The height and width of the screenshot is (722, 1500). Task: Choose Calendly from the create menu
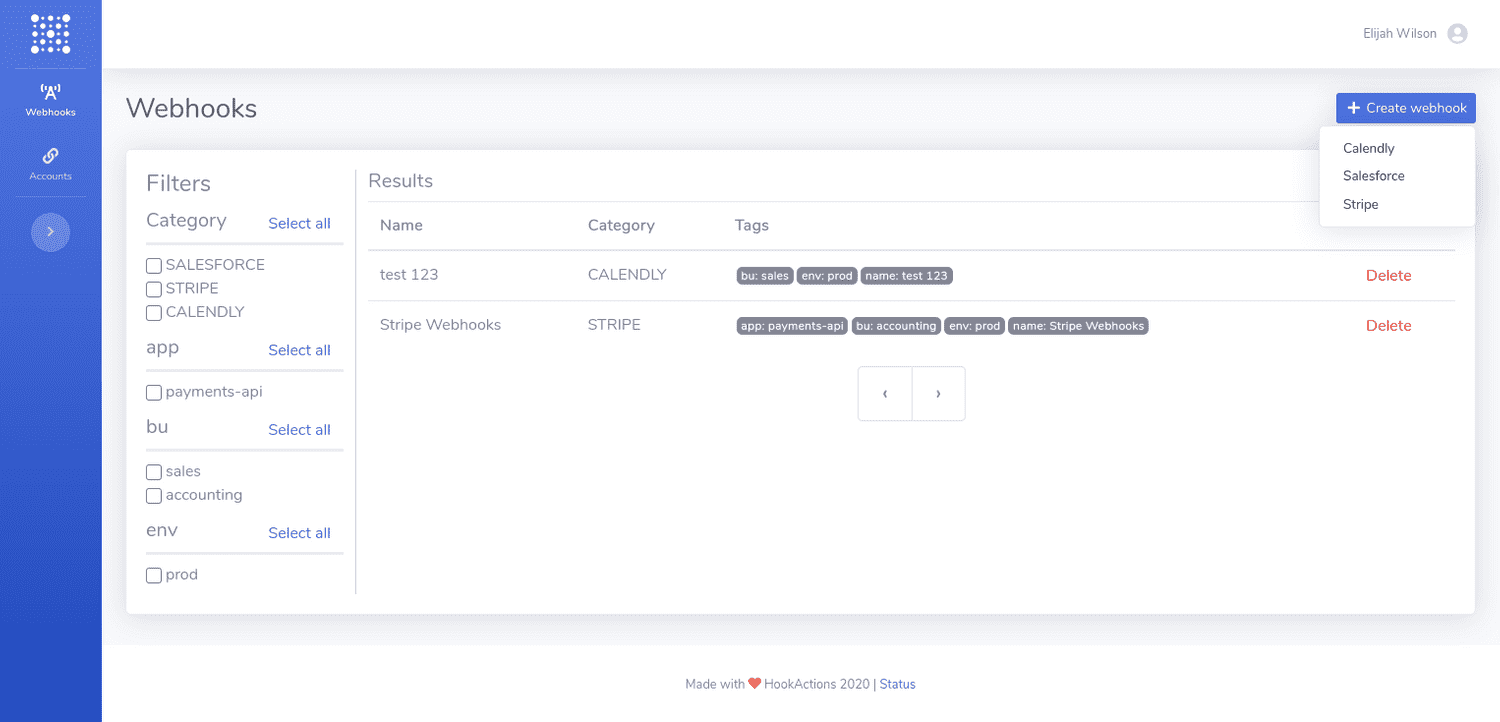[1368, 148]
